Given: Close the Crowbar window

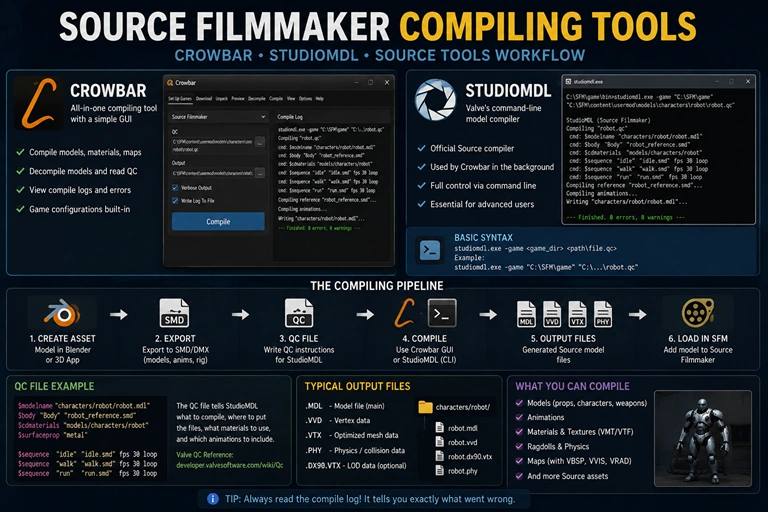Looking at the screenshot, I should point(387,82).
